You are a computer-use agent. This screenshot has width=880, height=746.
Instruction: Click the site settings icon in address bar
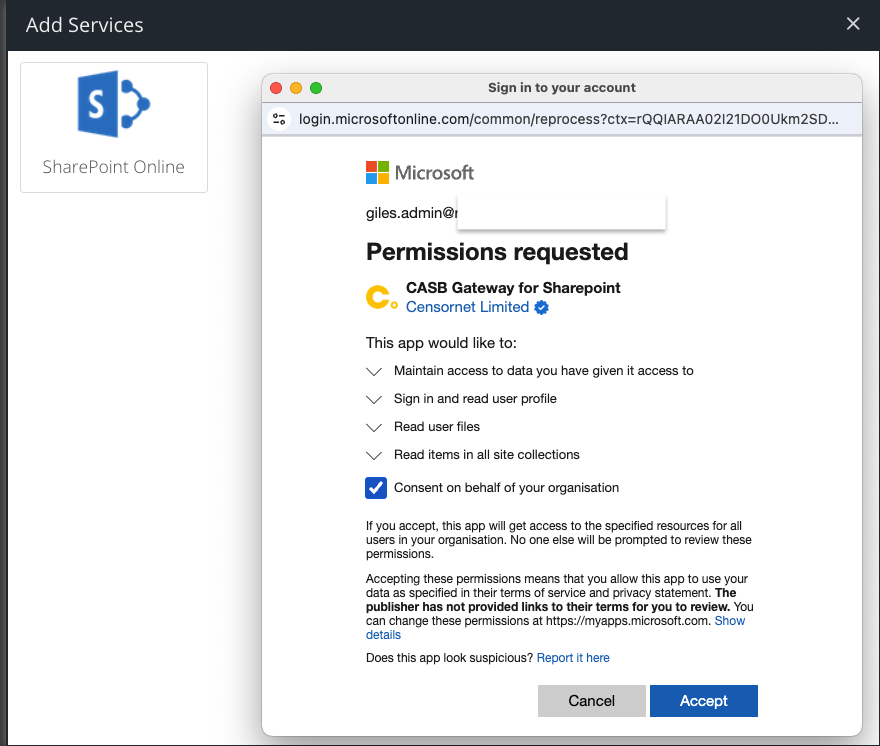point(279,119)
